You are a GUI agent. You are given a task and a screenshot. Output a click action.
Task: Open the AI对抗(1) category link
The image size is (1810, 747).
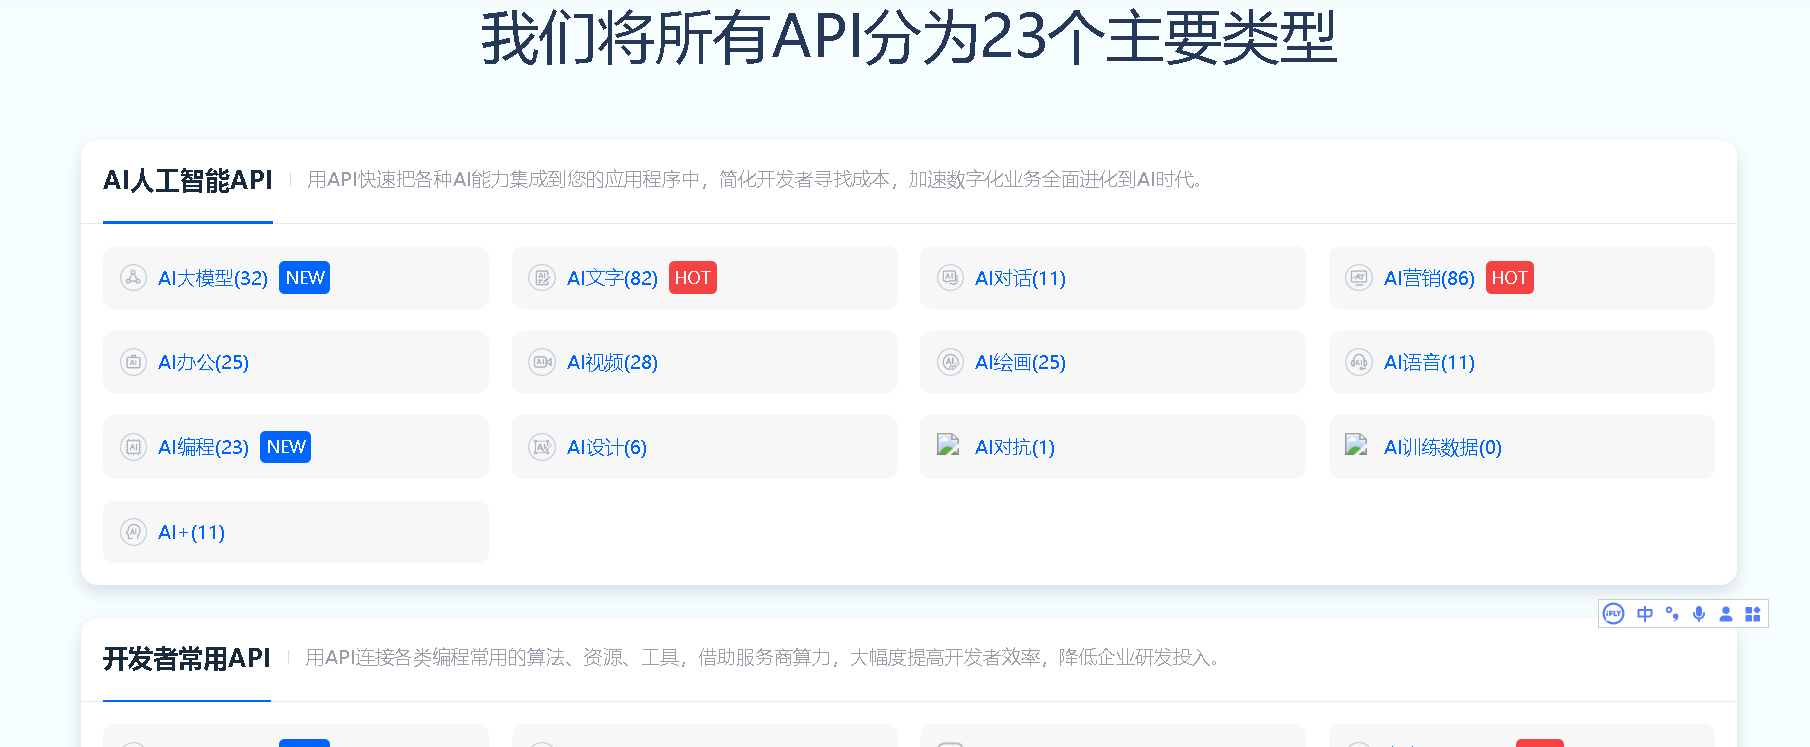[x=1015, y=447]
